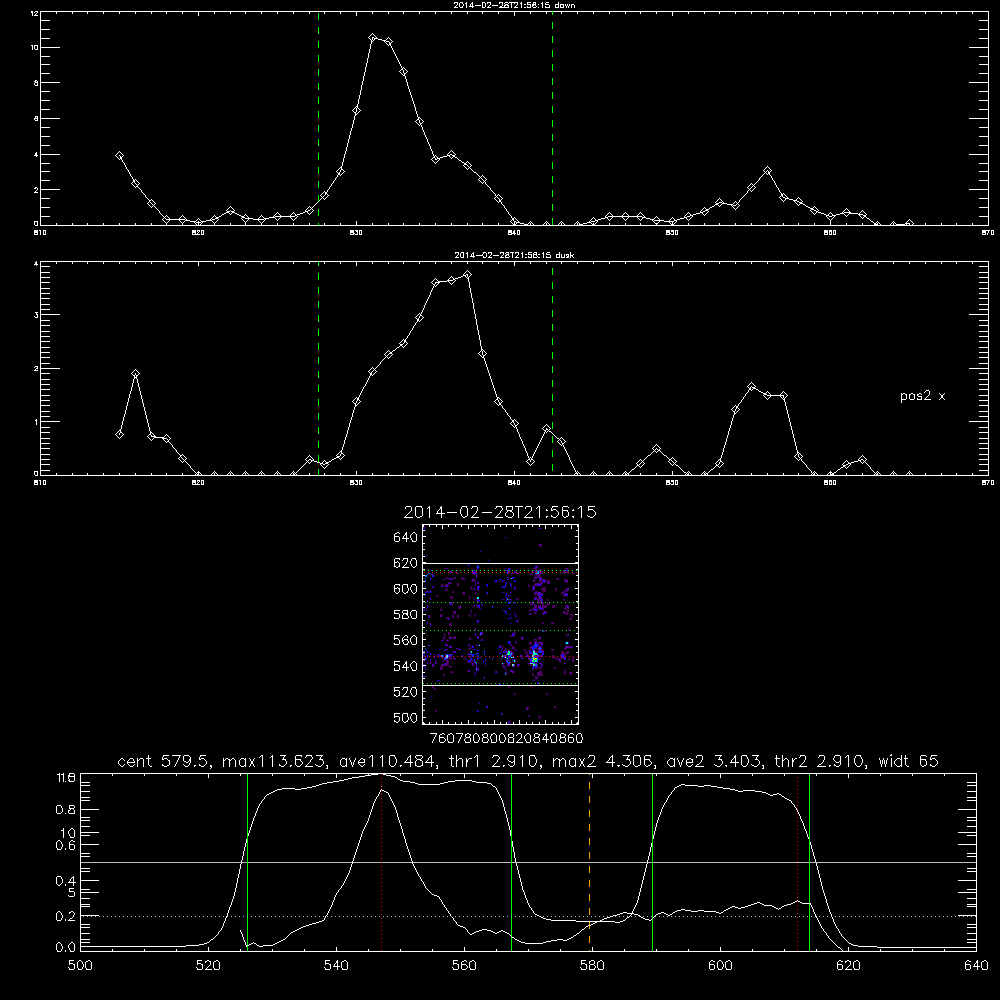Click the first diamond marker of dawn curve
Viewport: 1000px width, 1000px height.
(119, 156)
